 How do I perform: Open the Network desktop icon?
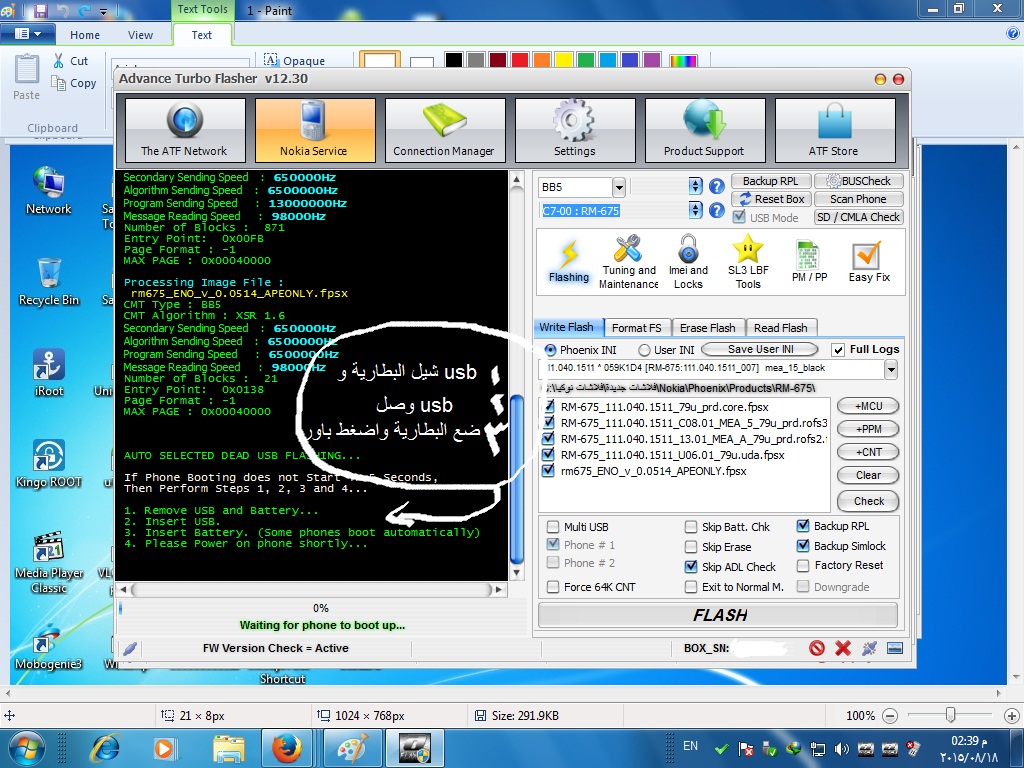pyautogui.click(x=49, y=191)
